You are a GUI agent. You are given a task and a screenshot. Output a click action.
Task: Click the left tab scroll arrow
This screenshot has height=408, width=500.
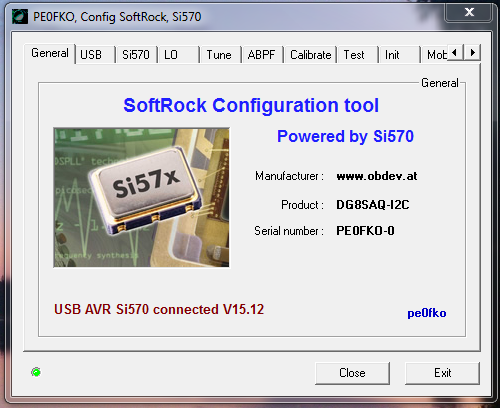tap(455, 53)
